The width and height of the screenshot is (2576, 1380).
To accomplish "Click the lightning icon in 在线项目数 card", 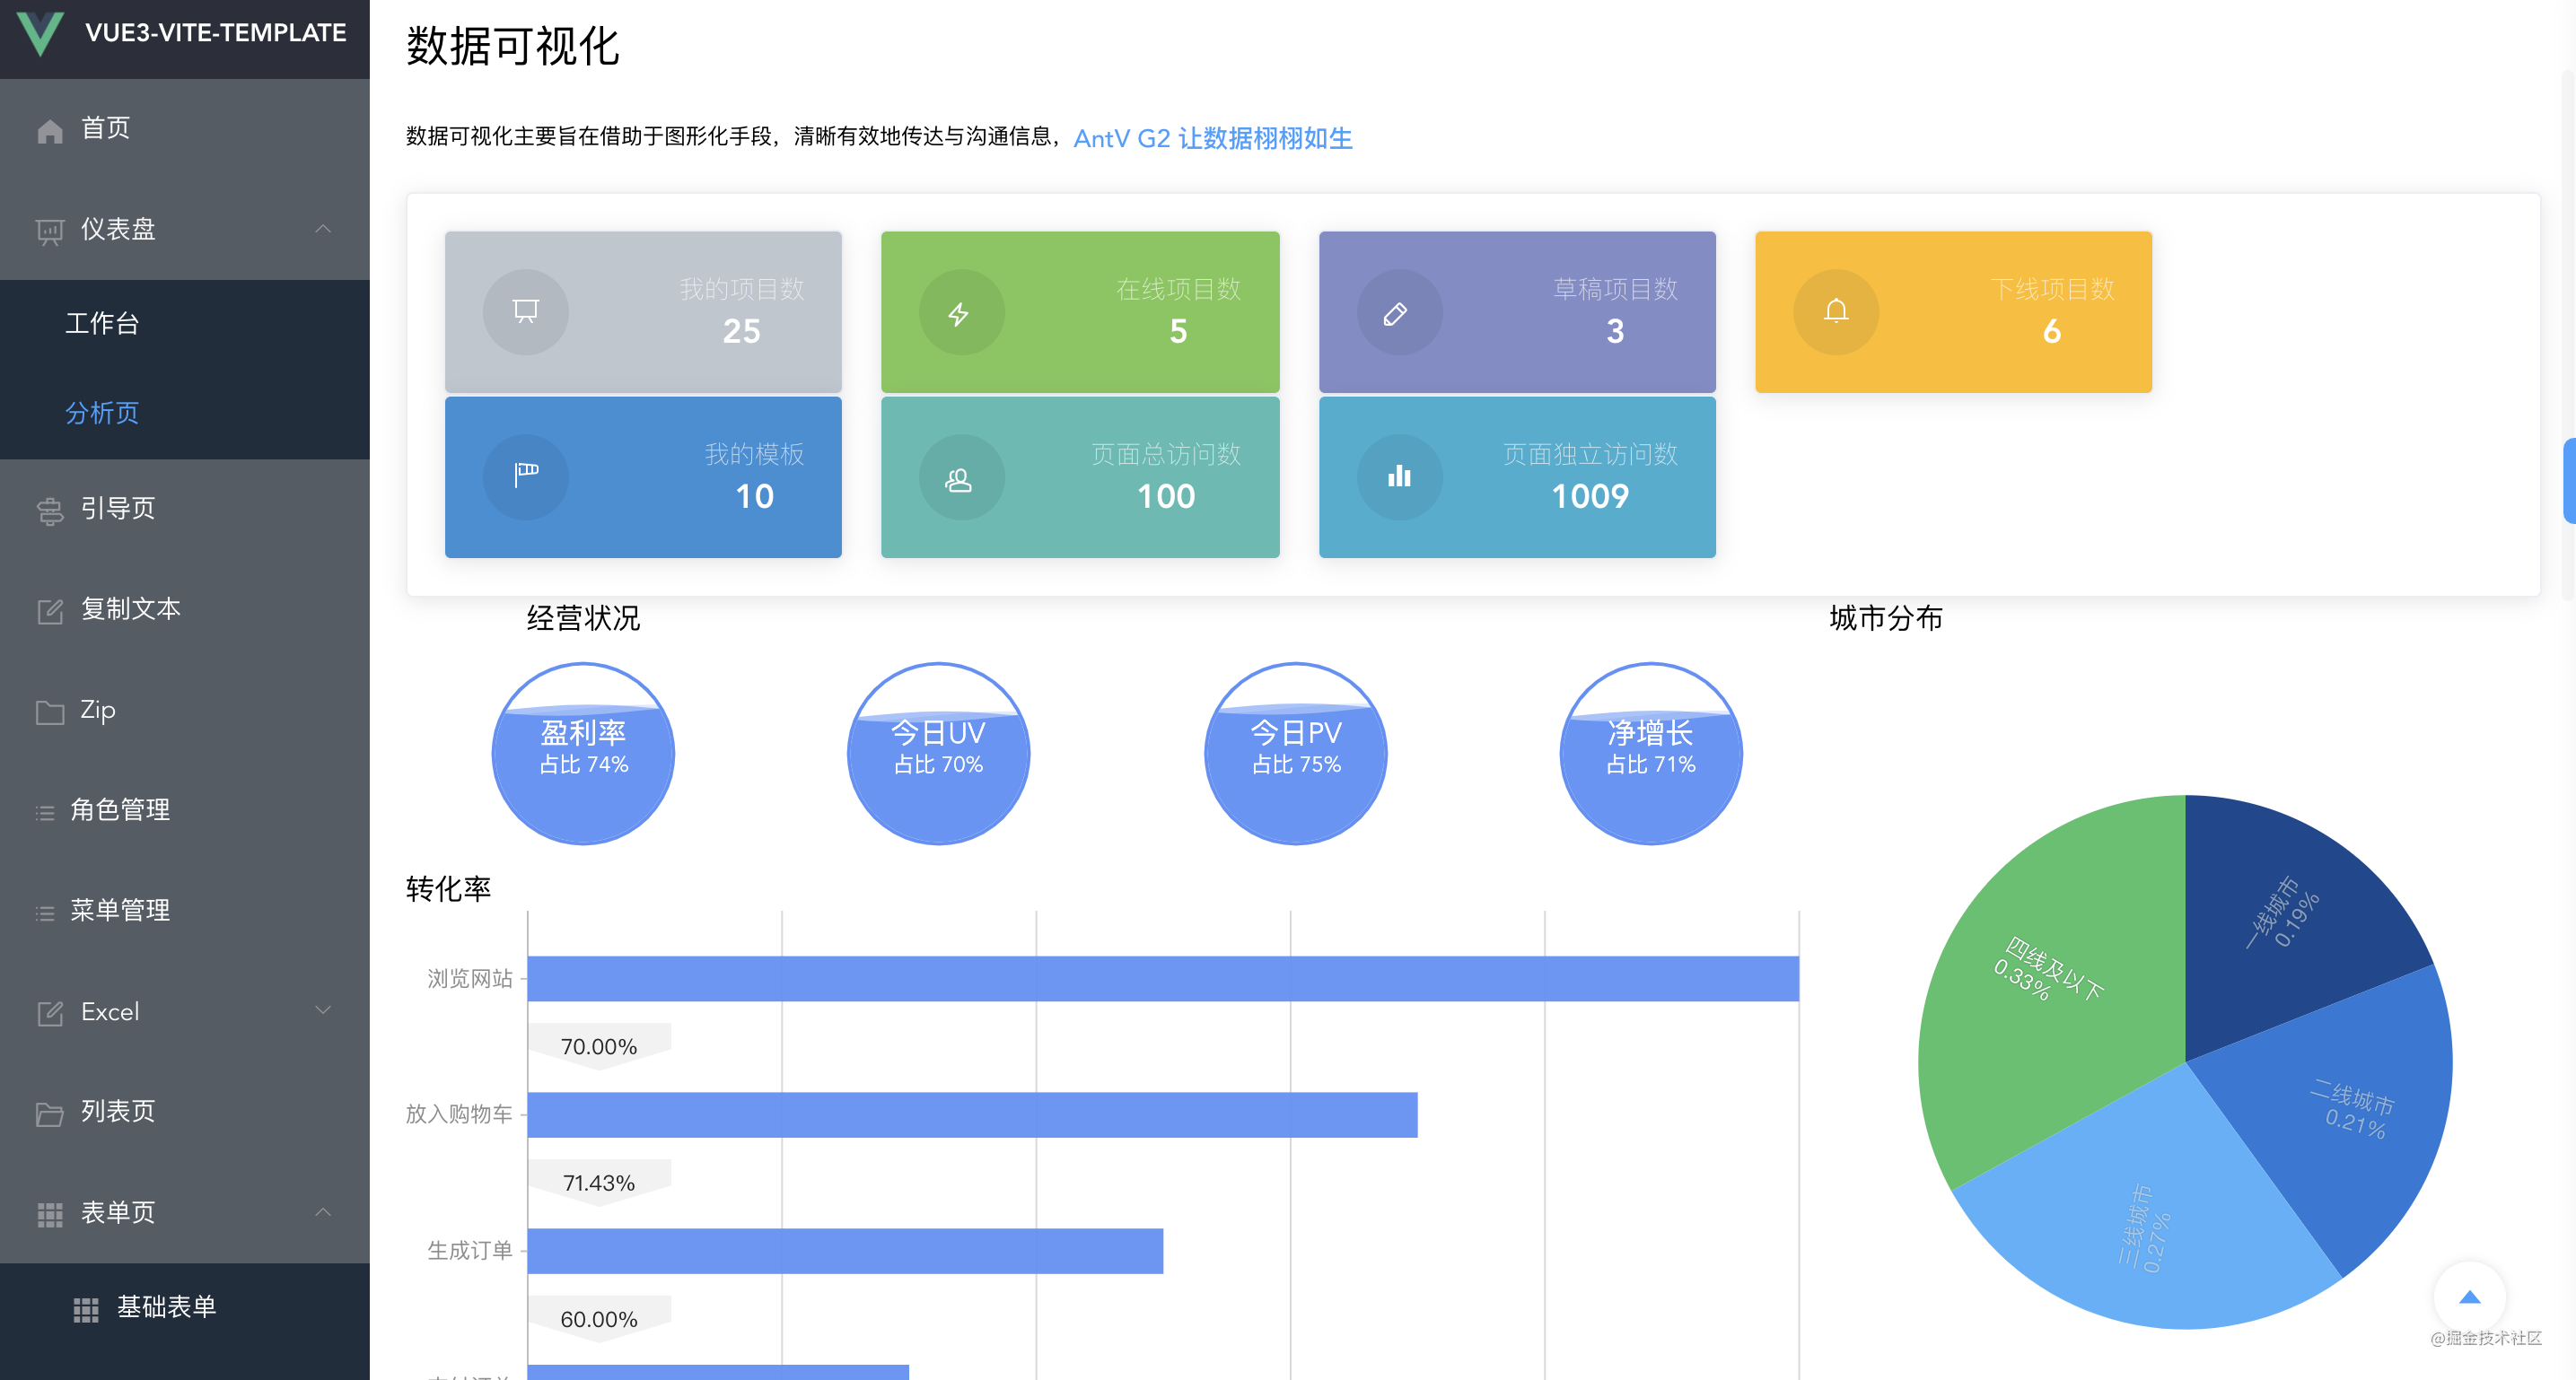I will click(x=959, y=313).
